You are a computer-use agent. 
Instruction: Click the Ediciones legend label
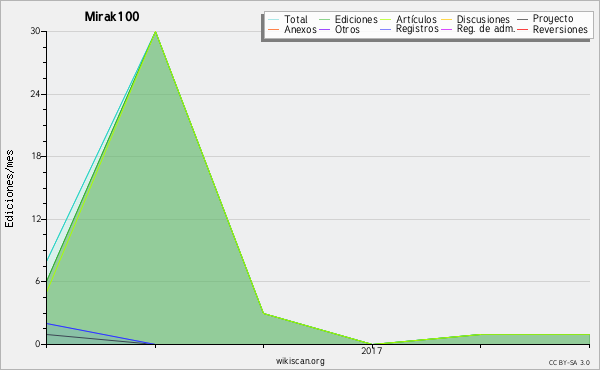(356, 19)
